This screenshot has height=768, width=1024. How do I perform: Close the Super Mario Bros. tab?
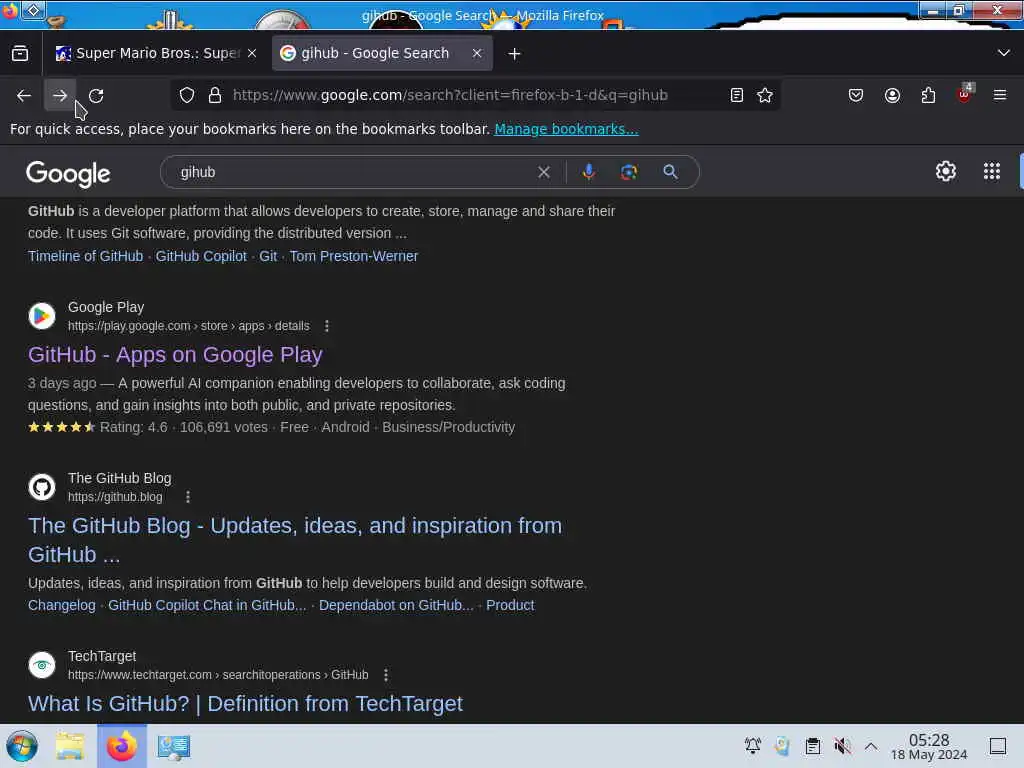(252, 54)
